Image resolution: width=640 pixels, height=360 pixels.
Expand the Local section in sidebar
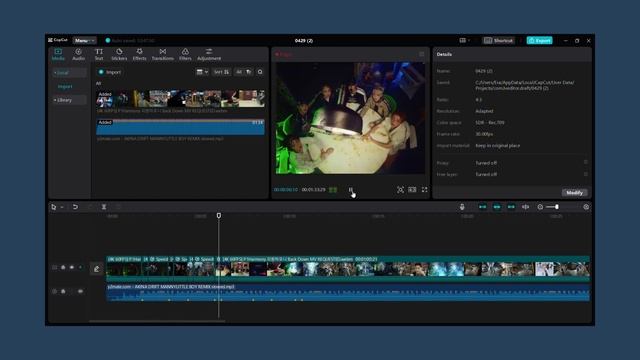tap(69, 73)
